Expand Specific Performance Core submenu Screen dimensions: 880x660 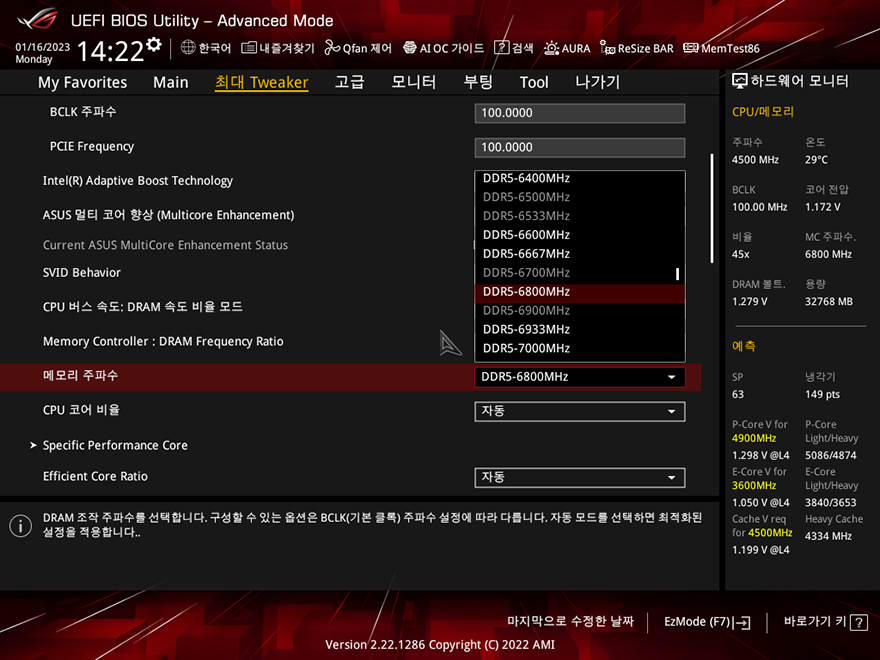tap(115, 446)
